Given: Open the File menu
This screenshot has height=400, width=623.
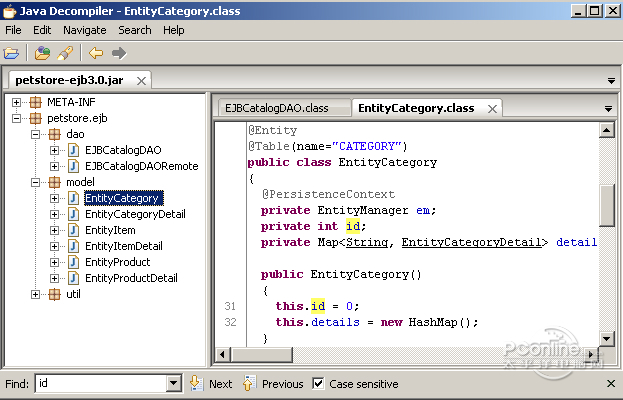Looking at the screenshot, I should [13, 30].
